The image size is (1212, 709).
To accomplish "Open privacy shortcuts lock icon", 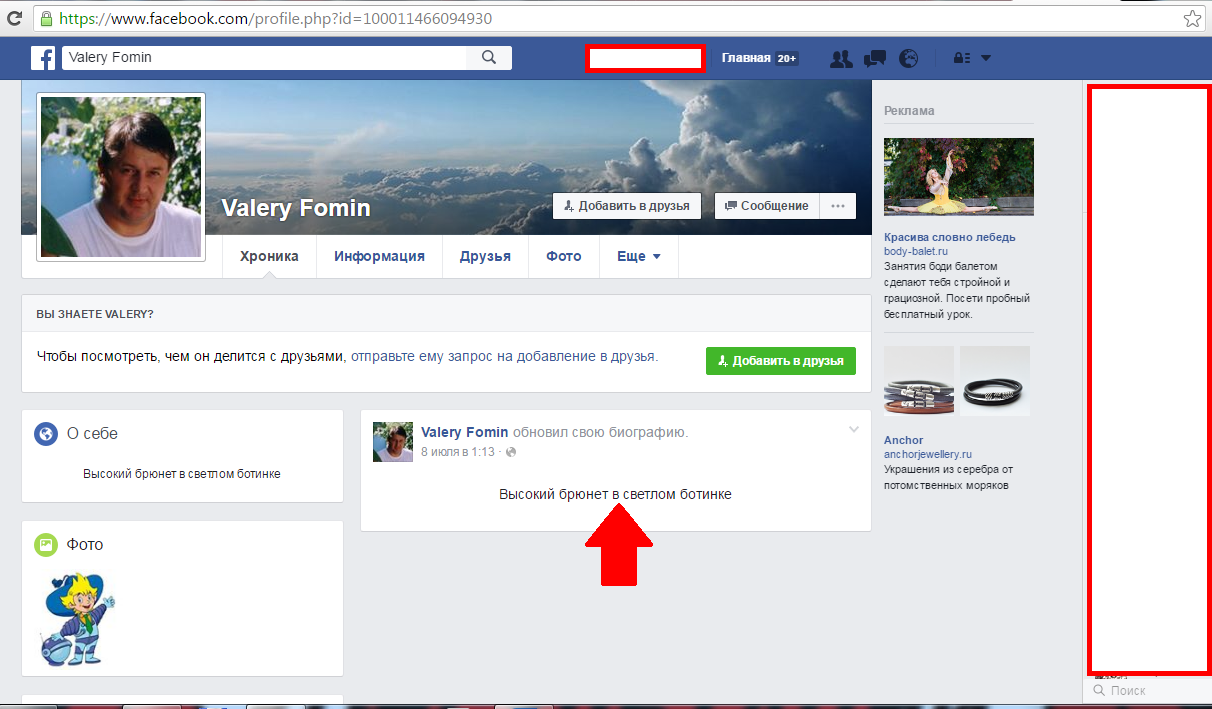I will tap(962, 58).
